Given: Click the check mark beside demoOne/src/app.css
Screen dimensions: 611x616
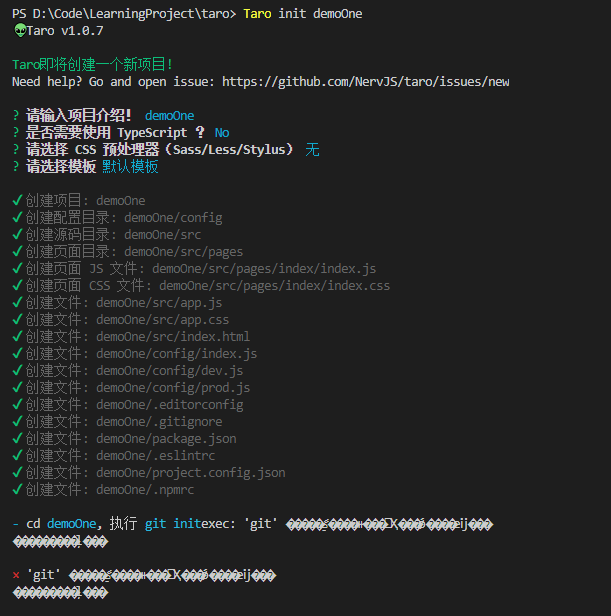Looking at the screenshot, I should [17, 319].
